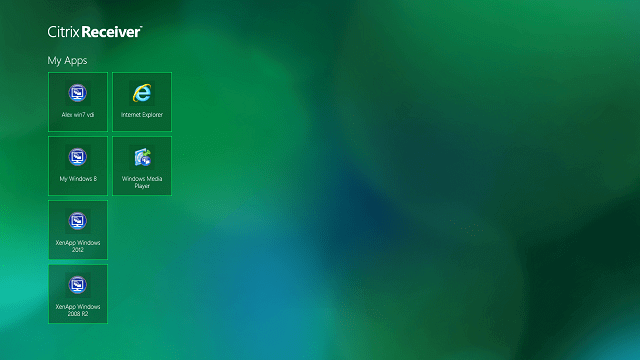The width and height of the screenshot is (640, 360).
Task: Click the Citrix Receiver logo
Action: [95, 32]
